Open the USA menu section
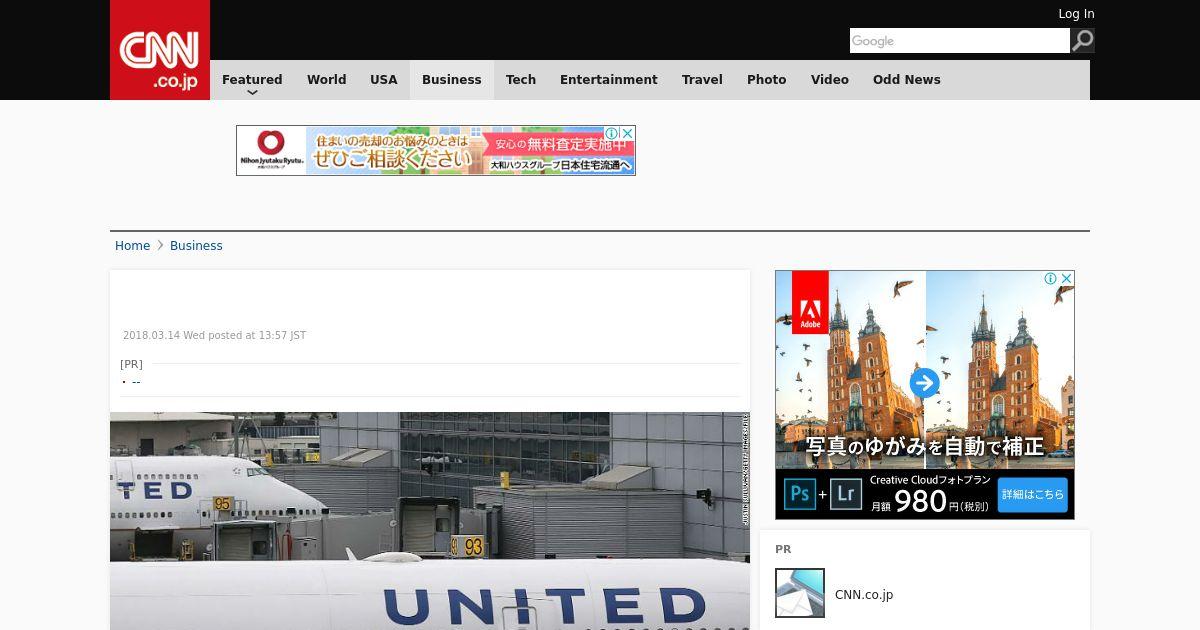Image resolution: width=1200 pixels, height=630 pixels. (384, 80)
